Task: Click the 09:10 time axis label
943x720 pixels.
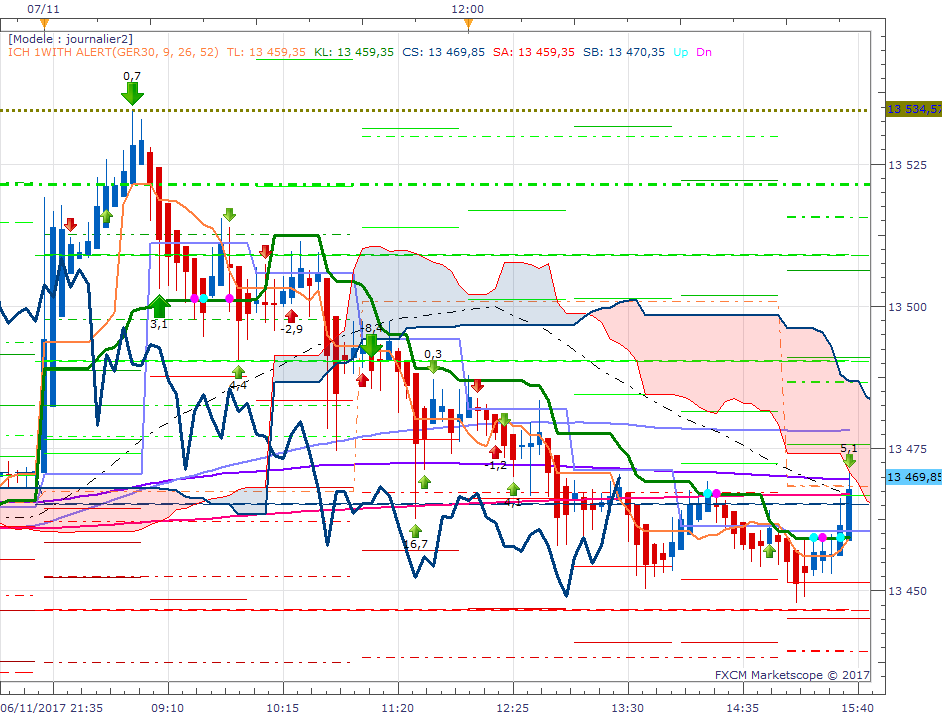Action: [x=168, y=708]
